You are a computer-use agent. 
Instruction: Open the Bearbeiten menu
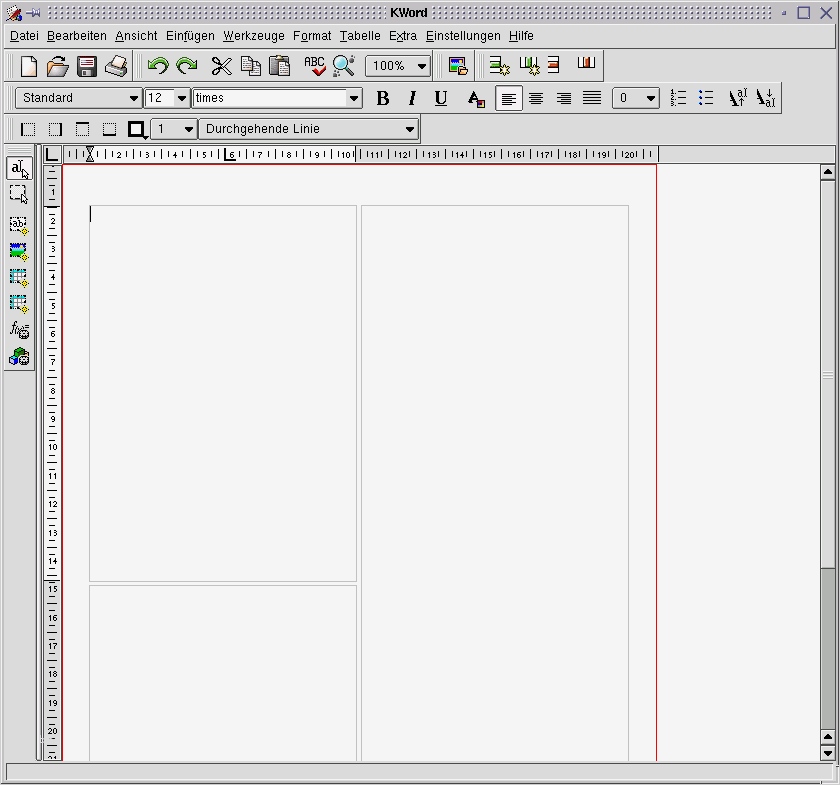(x=77, y=36)
